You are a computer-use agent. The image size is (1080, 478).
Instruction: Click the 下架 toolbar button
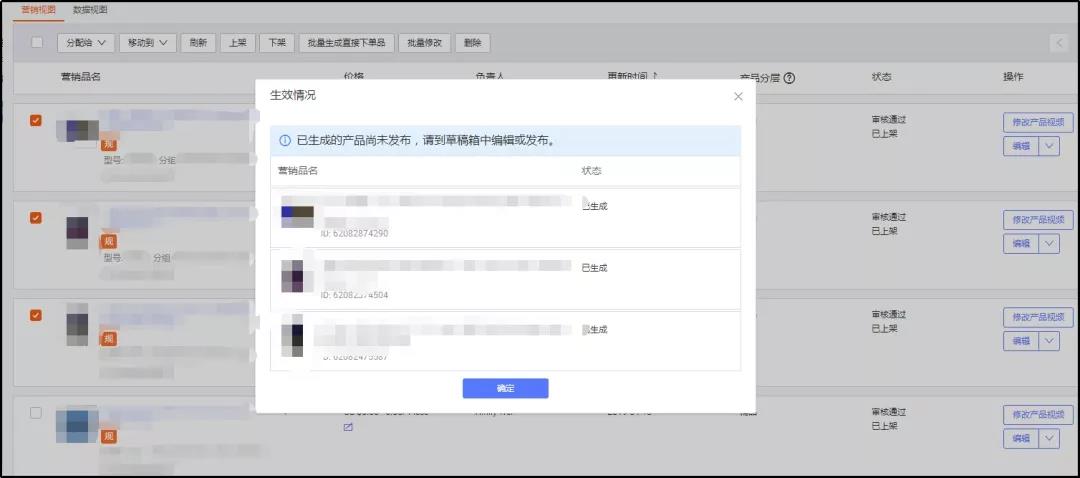click(x=277, y=43)
